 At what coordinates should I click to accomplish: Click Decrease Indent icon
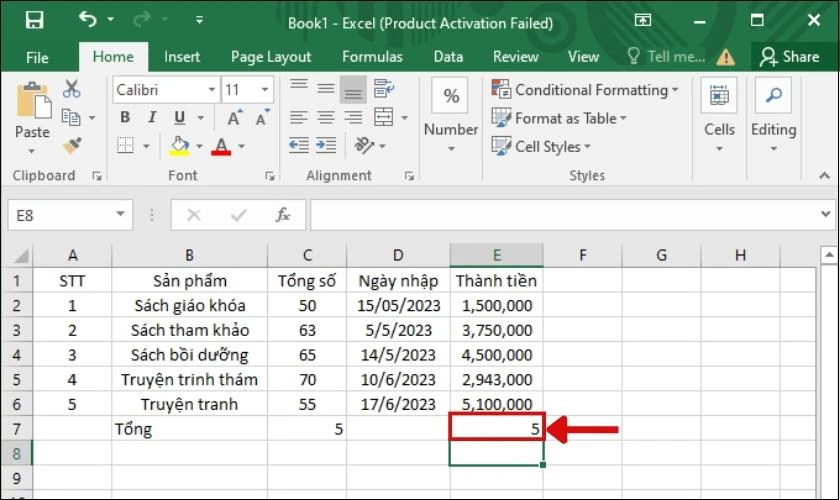coord(299,145)
